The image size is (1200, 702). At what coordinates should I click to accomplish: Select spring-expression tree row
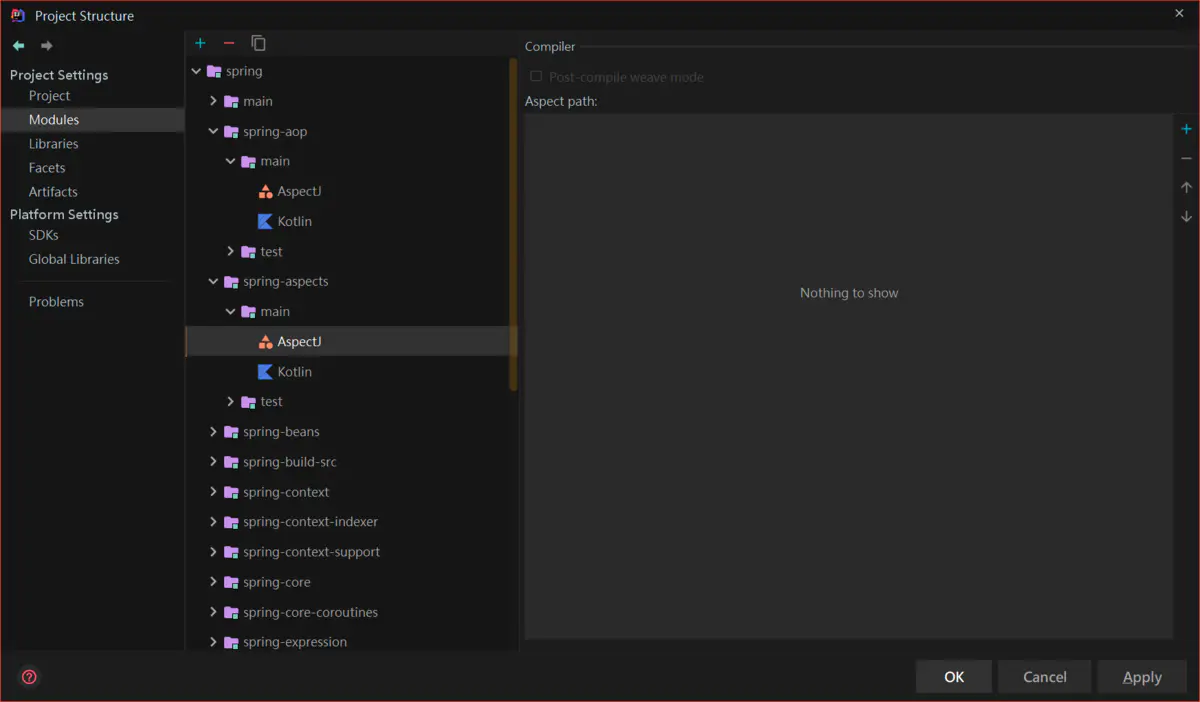352,640
